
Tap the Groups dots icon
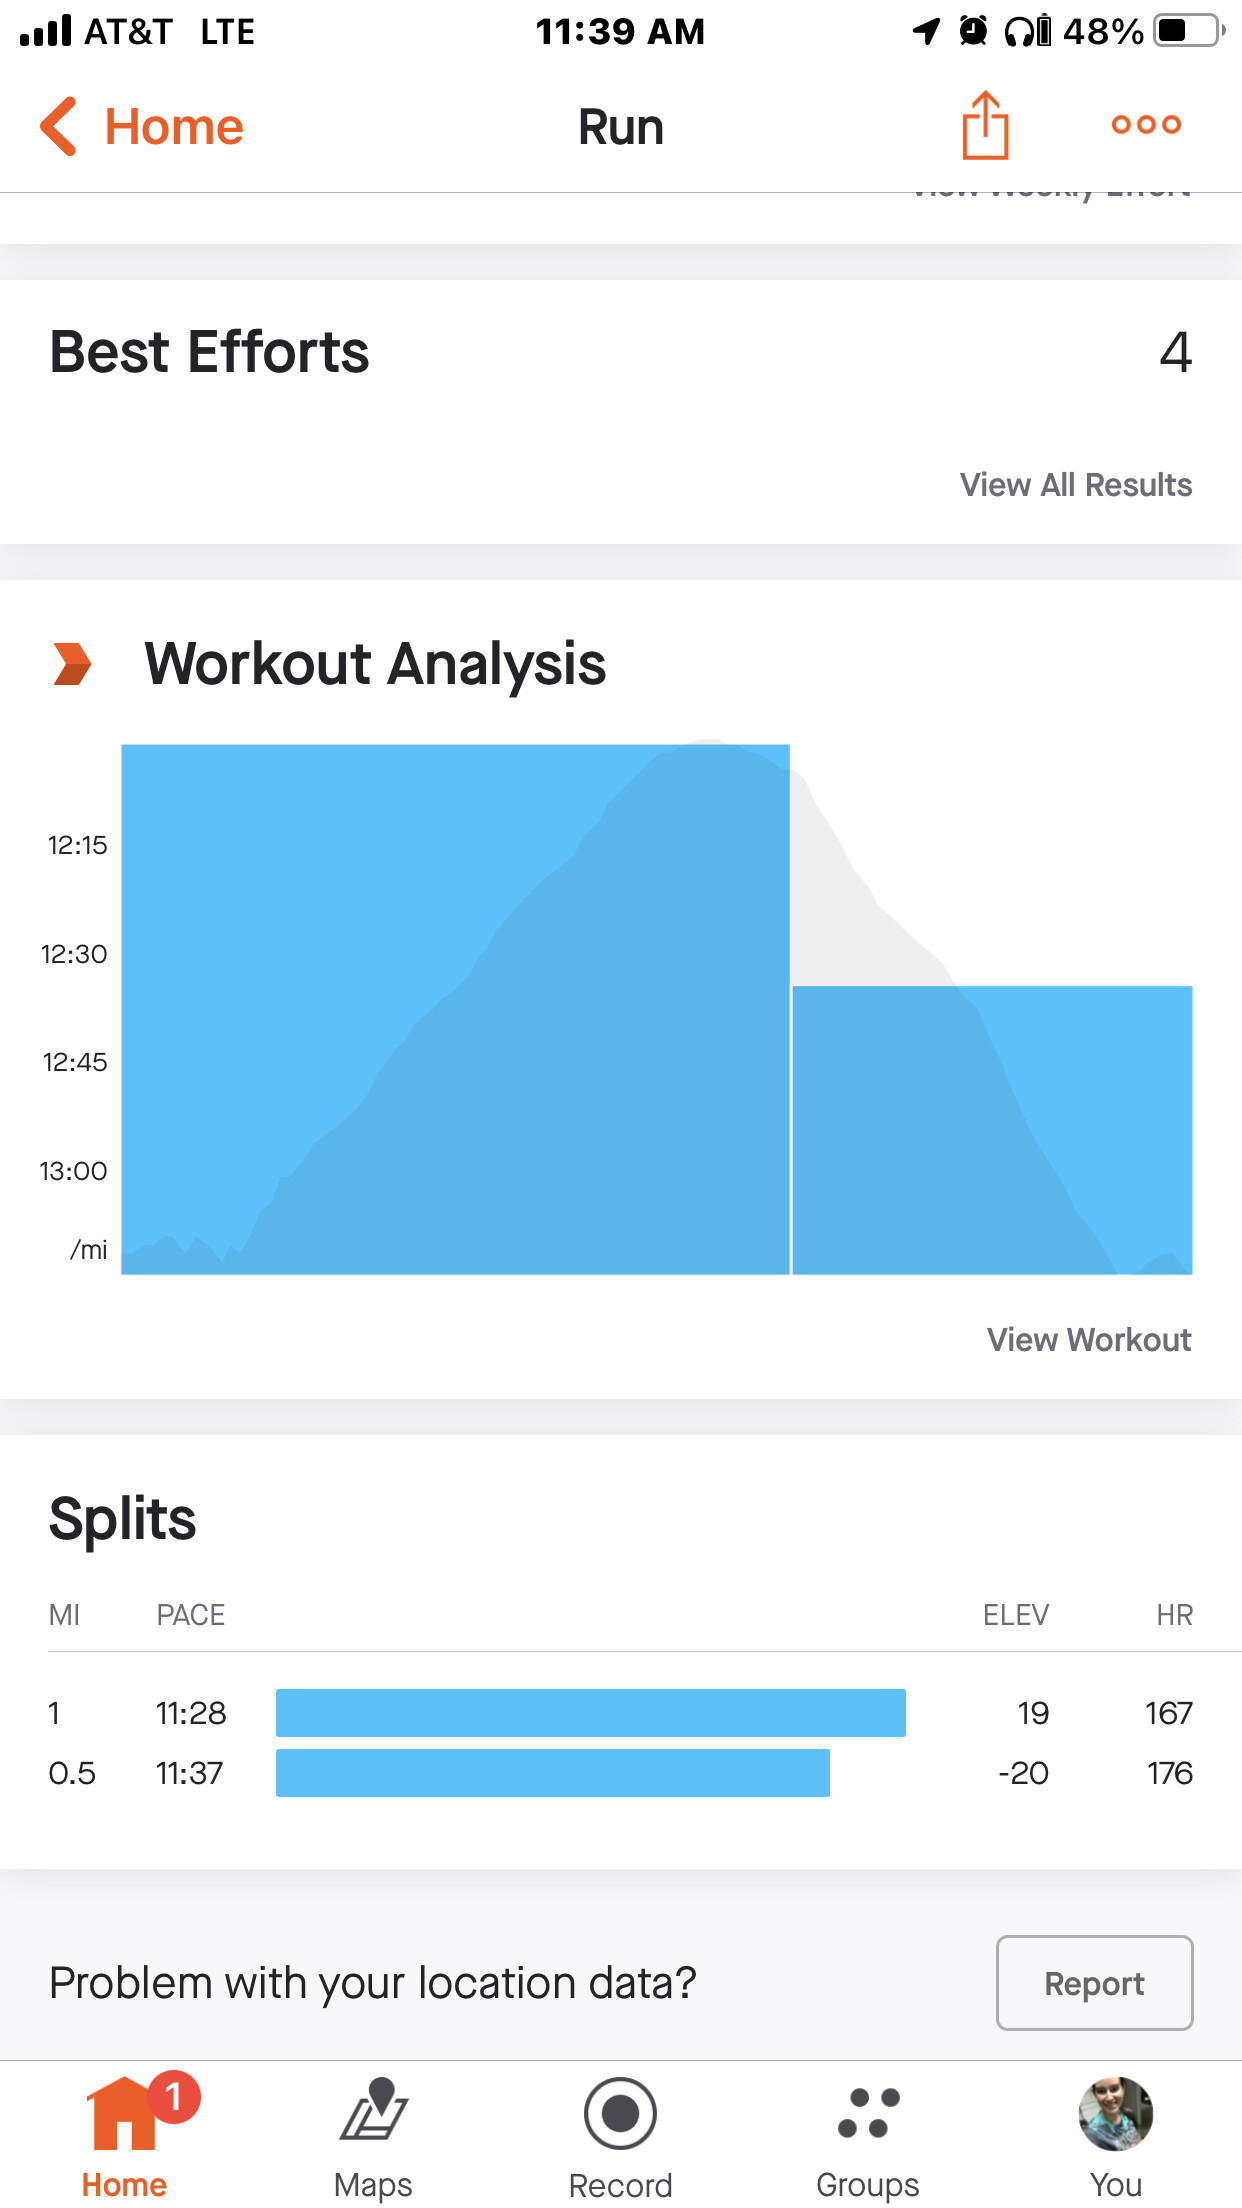click(868, 2112)
